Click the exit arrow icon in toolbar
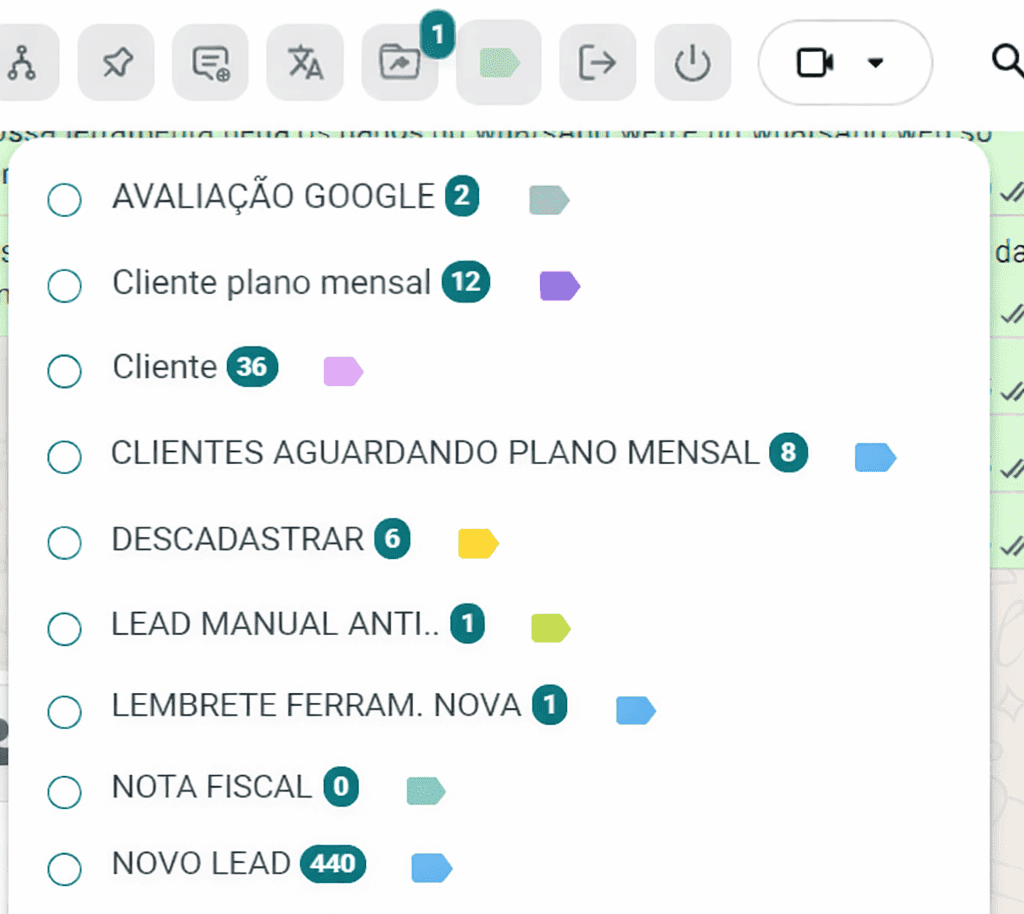The image size is (1024, 914). click(597, 63)
